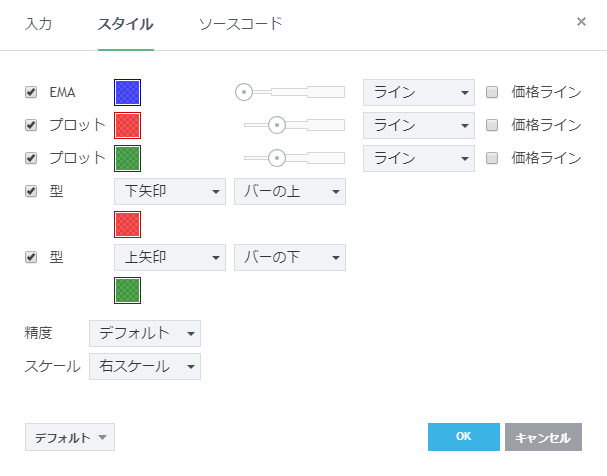Click the キャンセル button
The image size is (607, 476).
(x=543, y=437)
